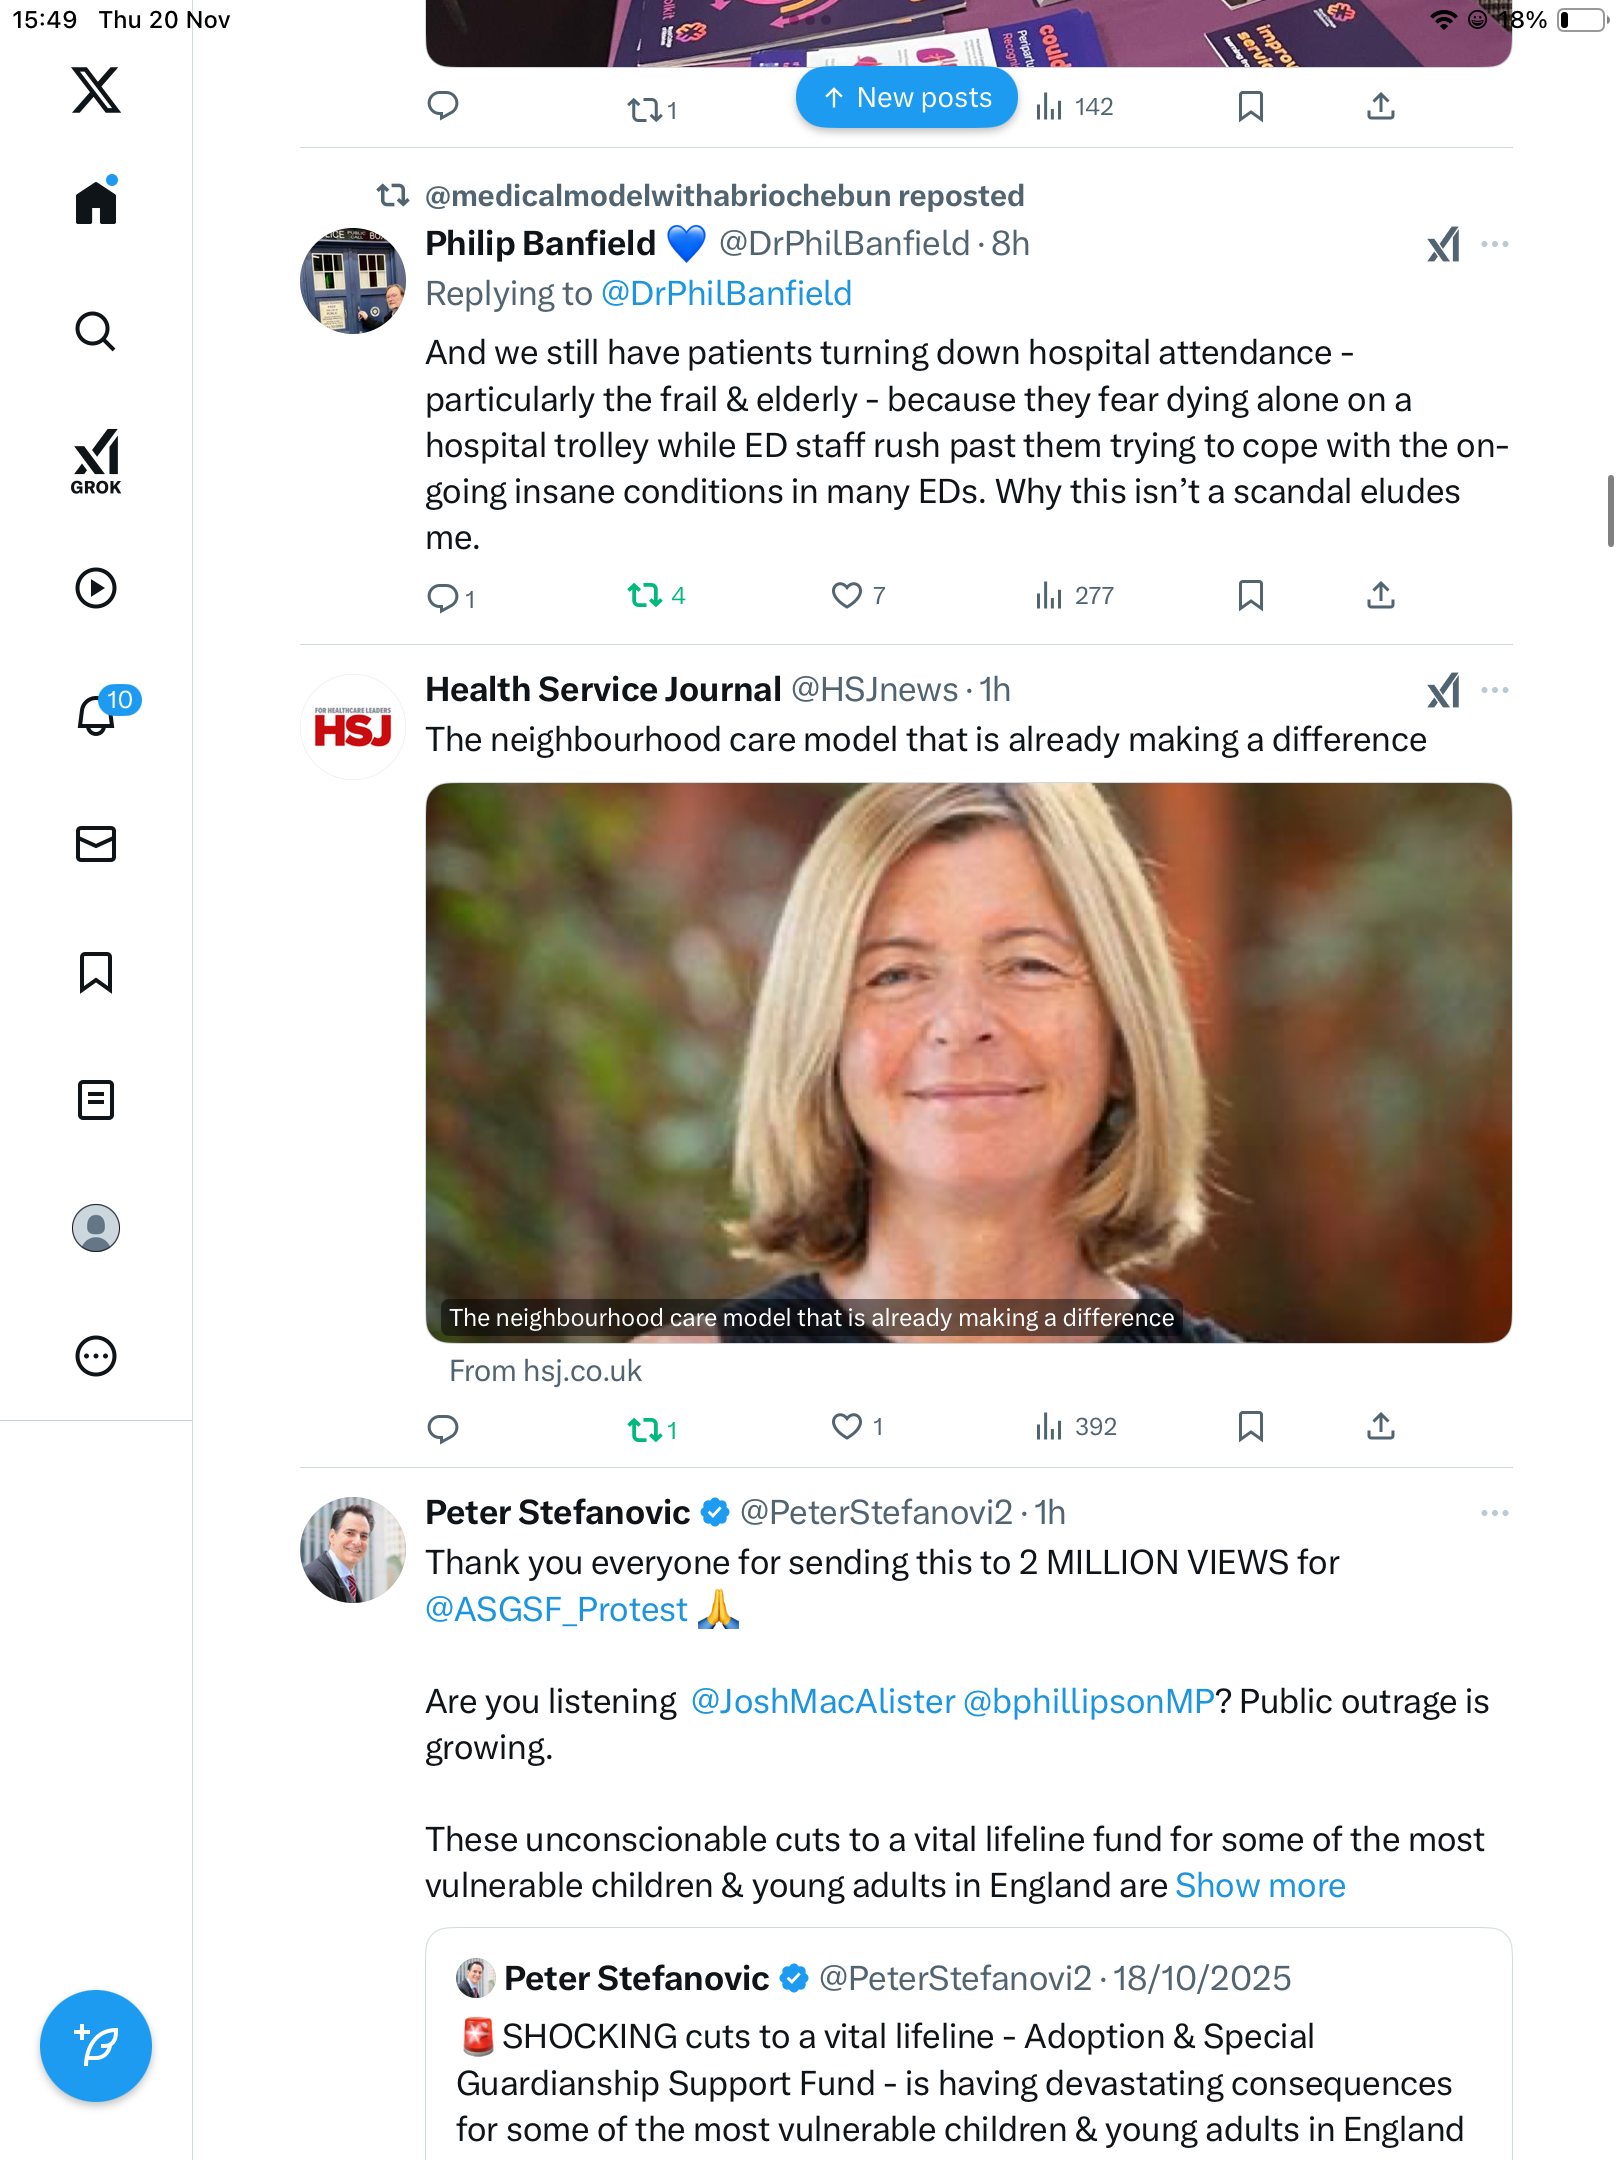
Task: Open direct messages envelope icon
Action: [96, 844]
